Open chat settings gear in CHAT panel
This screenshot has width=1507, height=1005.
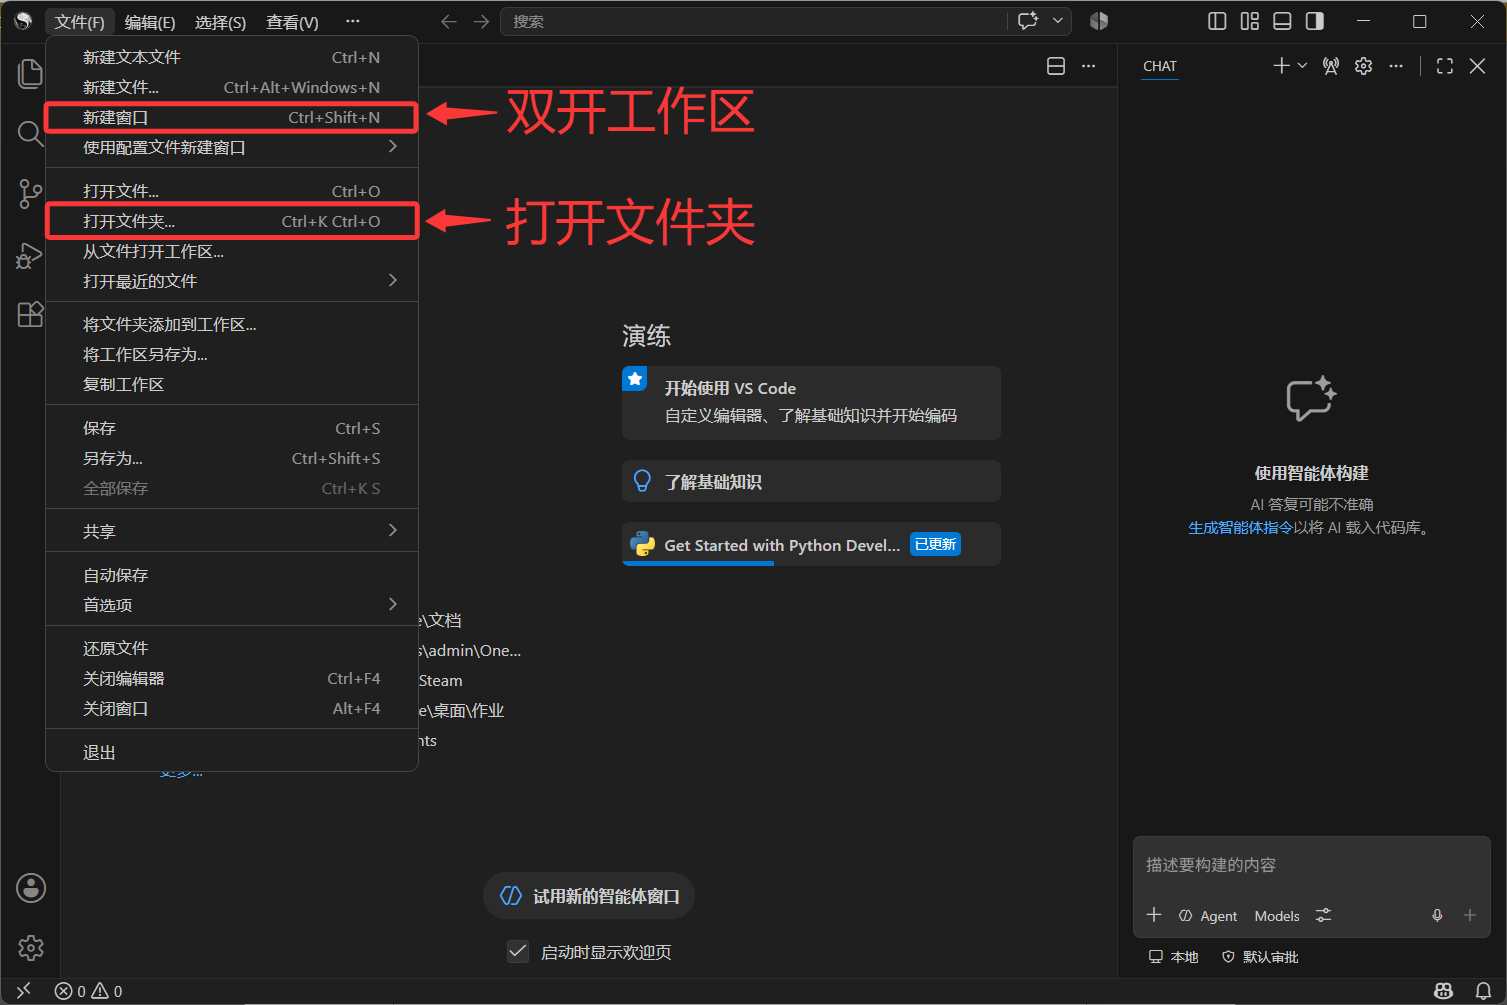coord(1363,65)
